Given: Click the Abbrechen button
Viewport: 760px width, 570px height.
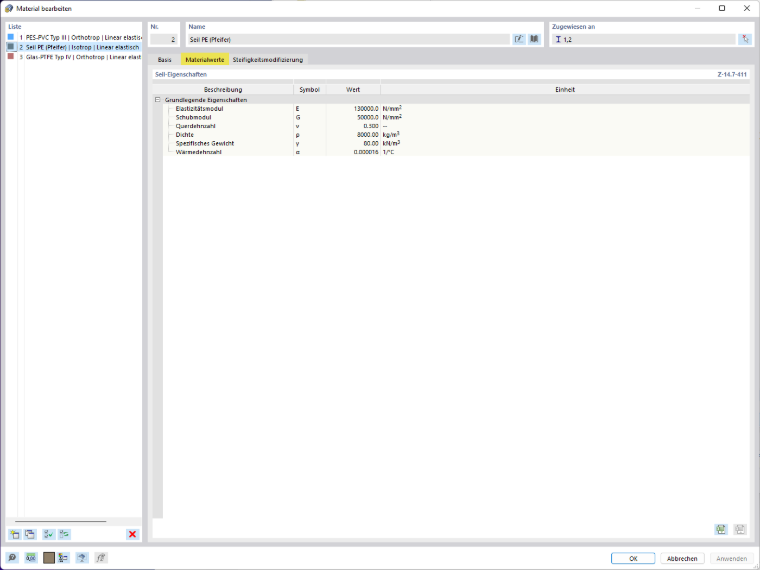Looking at the screenshot, I should coord(682,558).
